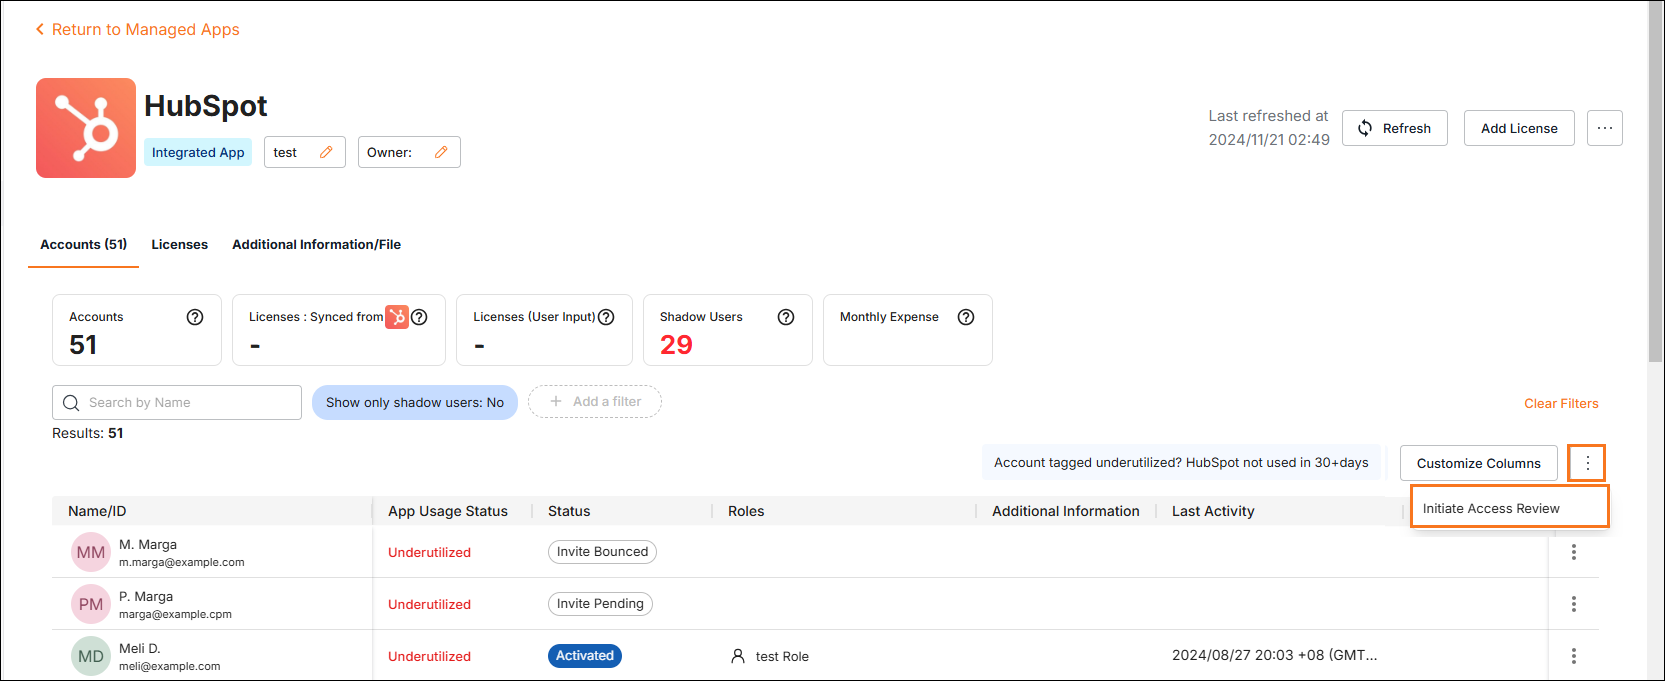This screenshot has width=1665, height=681.
Task: Open Customize Columns
Action: coord(1479,463)
